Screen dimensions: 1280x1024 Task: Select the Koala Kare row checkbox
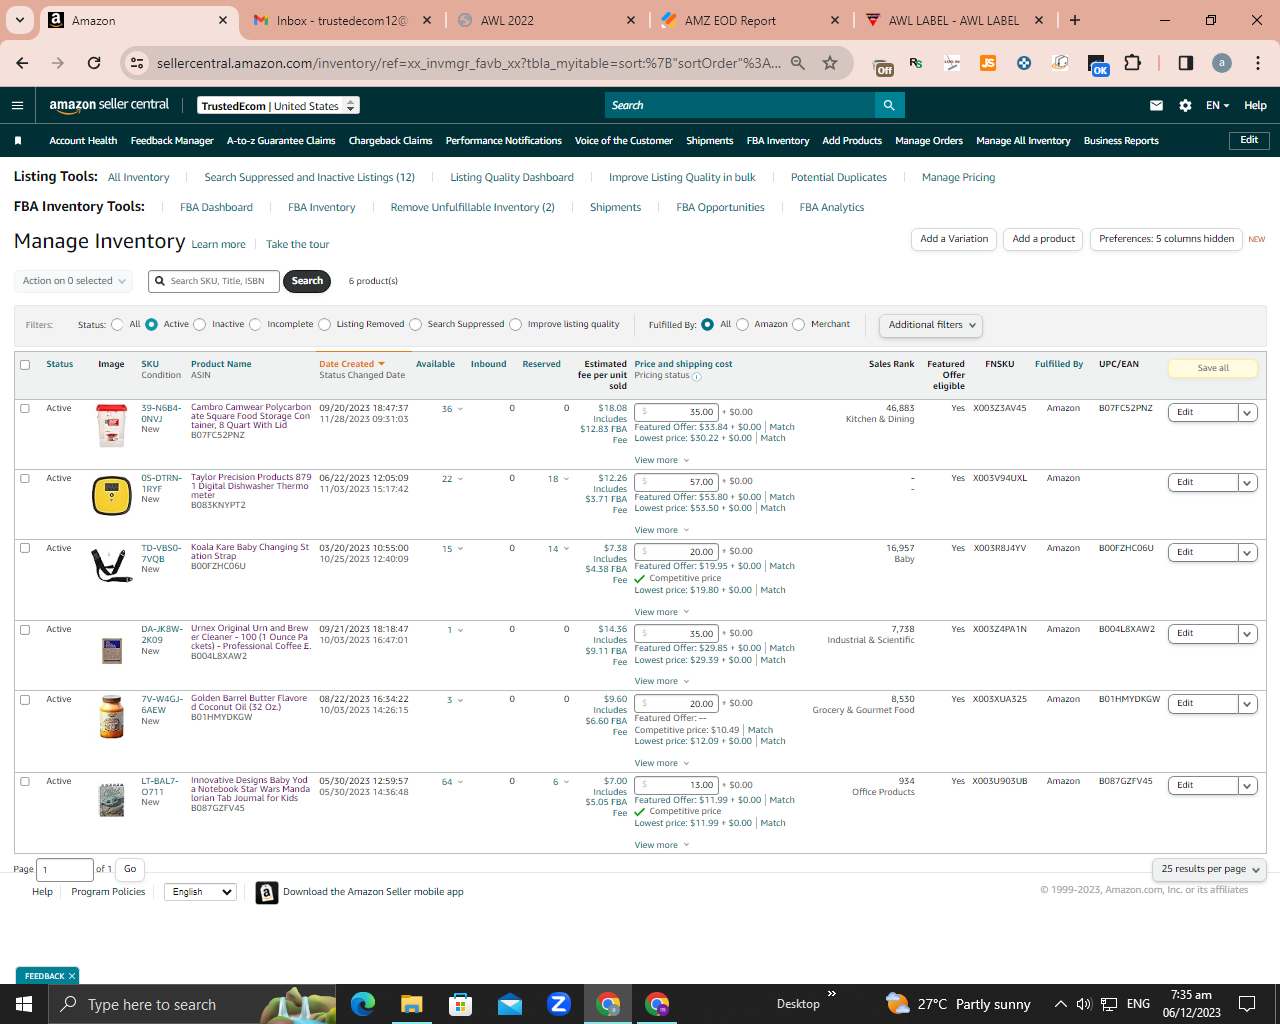click(x=25, y=549)
